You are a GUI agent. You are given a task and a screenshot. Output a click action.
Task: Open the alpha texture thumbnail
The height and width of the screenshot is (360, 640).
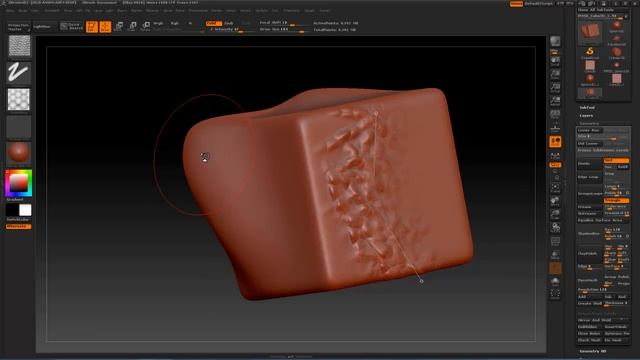19,99
